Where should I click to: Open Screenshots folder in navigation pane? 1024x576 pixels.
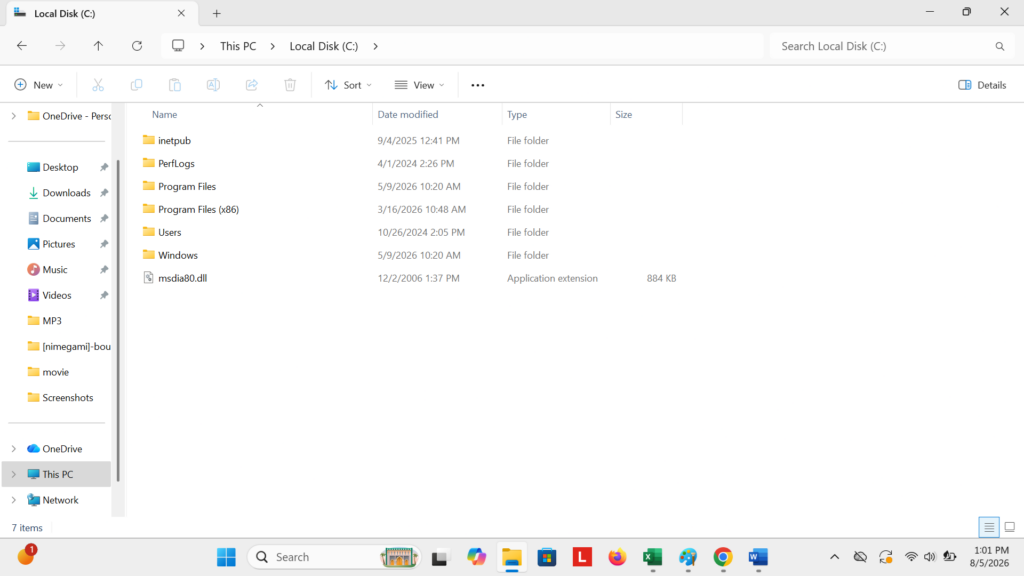67,398
